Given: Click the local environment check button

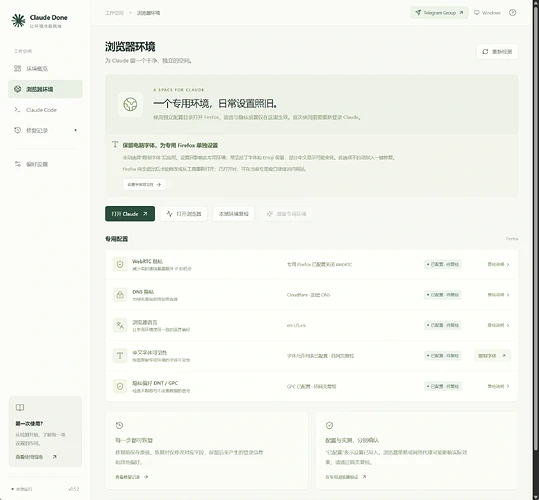Looking at the screenshot, I should pyautogui.click(x=234, y=214).
